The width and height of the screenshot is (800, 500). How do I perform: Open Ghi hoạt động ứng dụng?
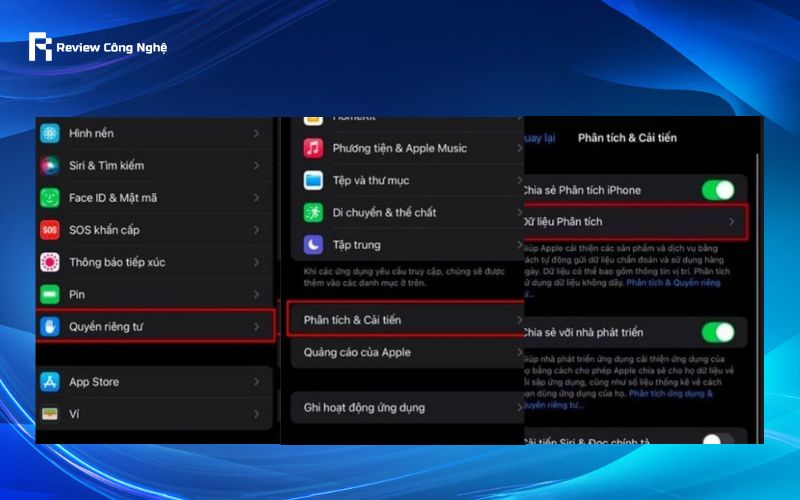(x=407, y=407)
